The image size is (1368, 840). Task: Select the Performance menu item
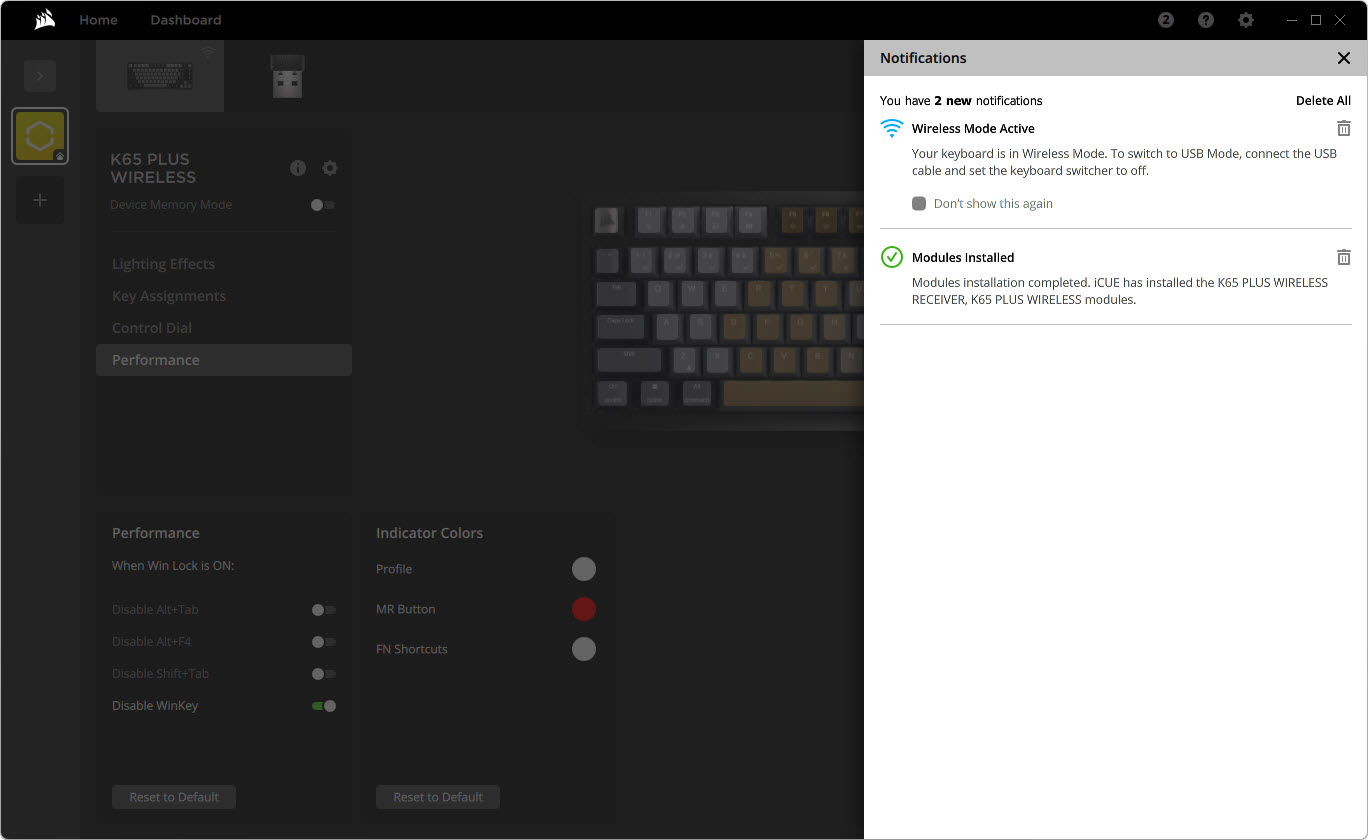pyautogui.click(x=224, y=360)
